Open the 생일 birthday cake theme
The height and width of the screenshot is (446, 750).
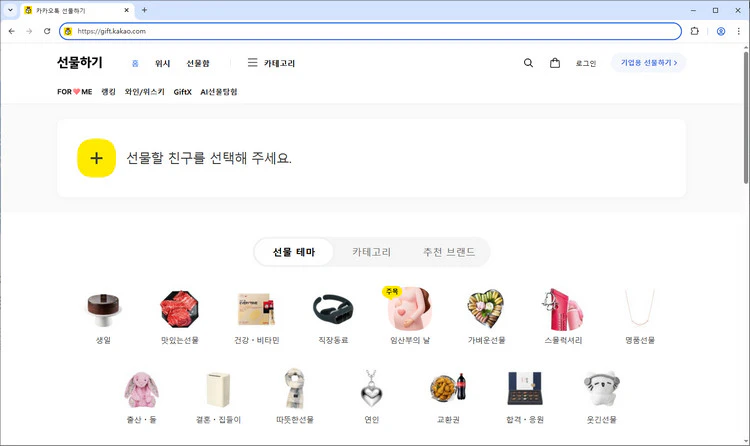102,310
